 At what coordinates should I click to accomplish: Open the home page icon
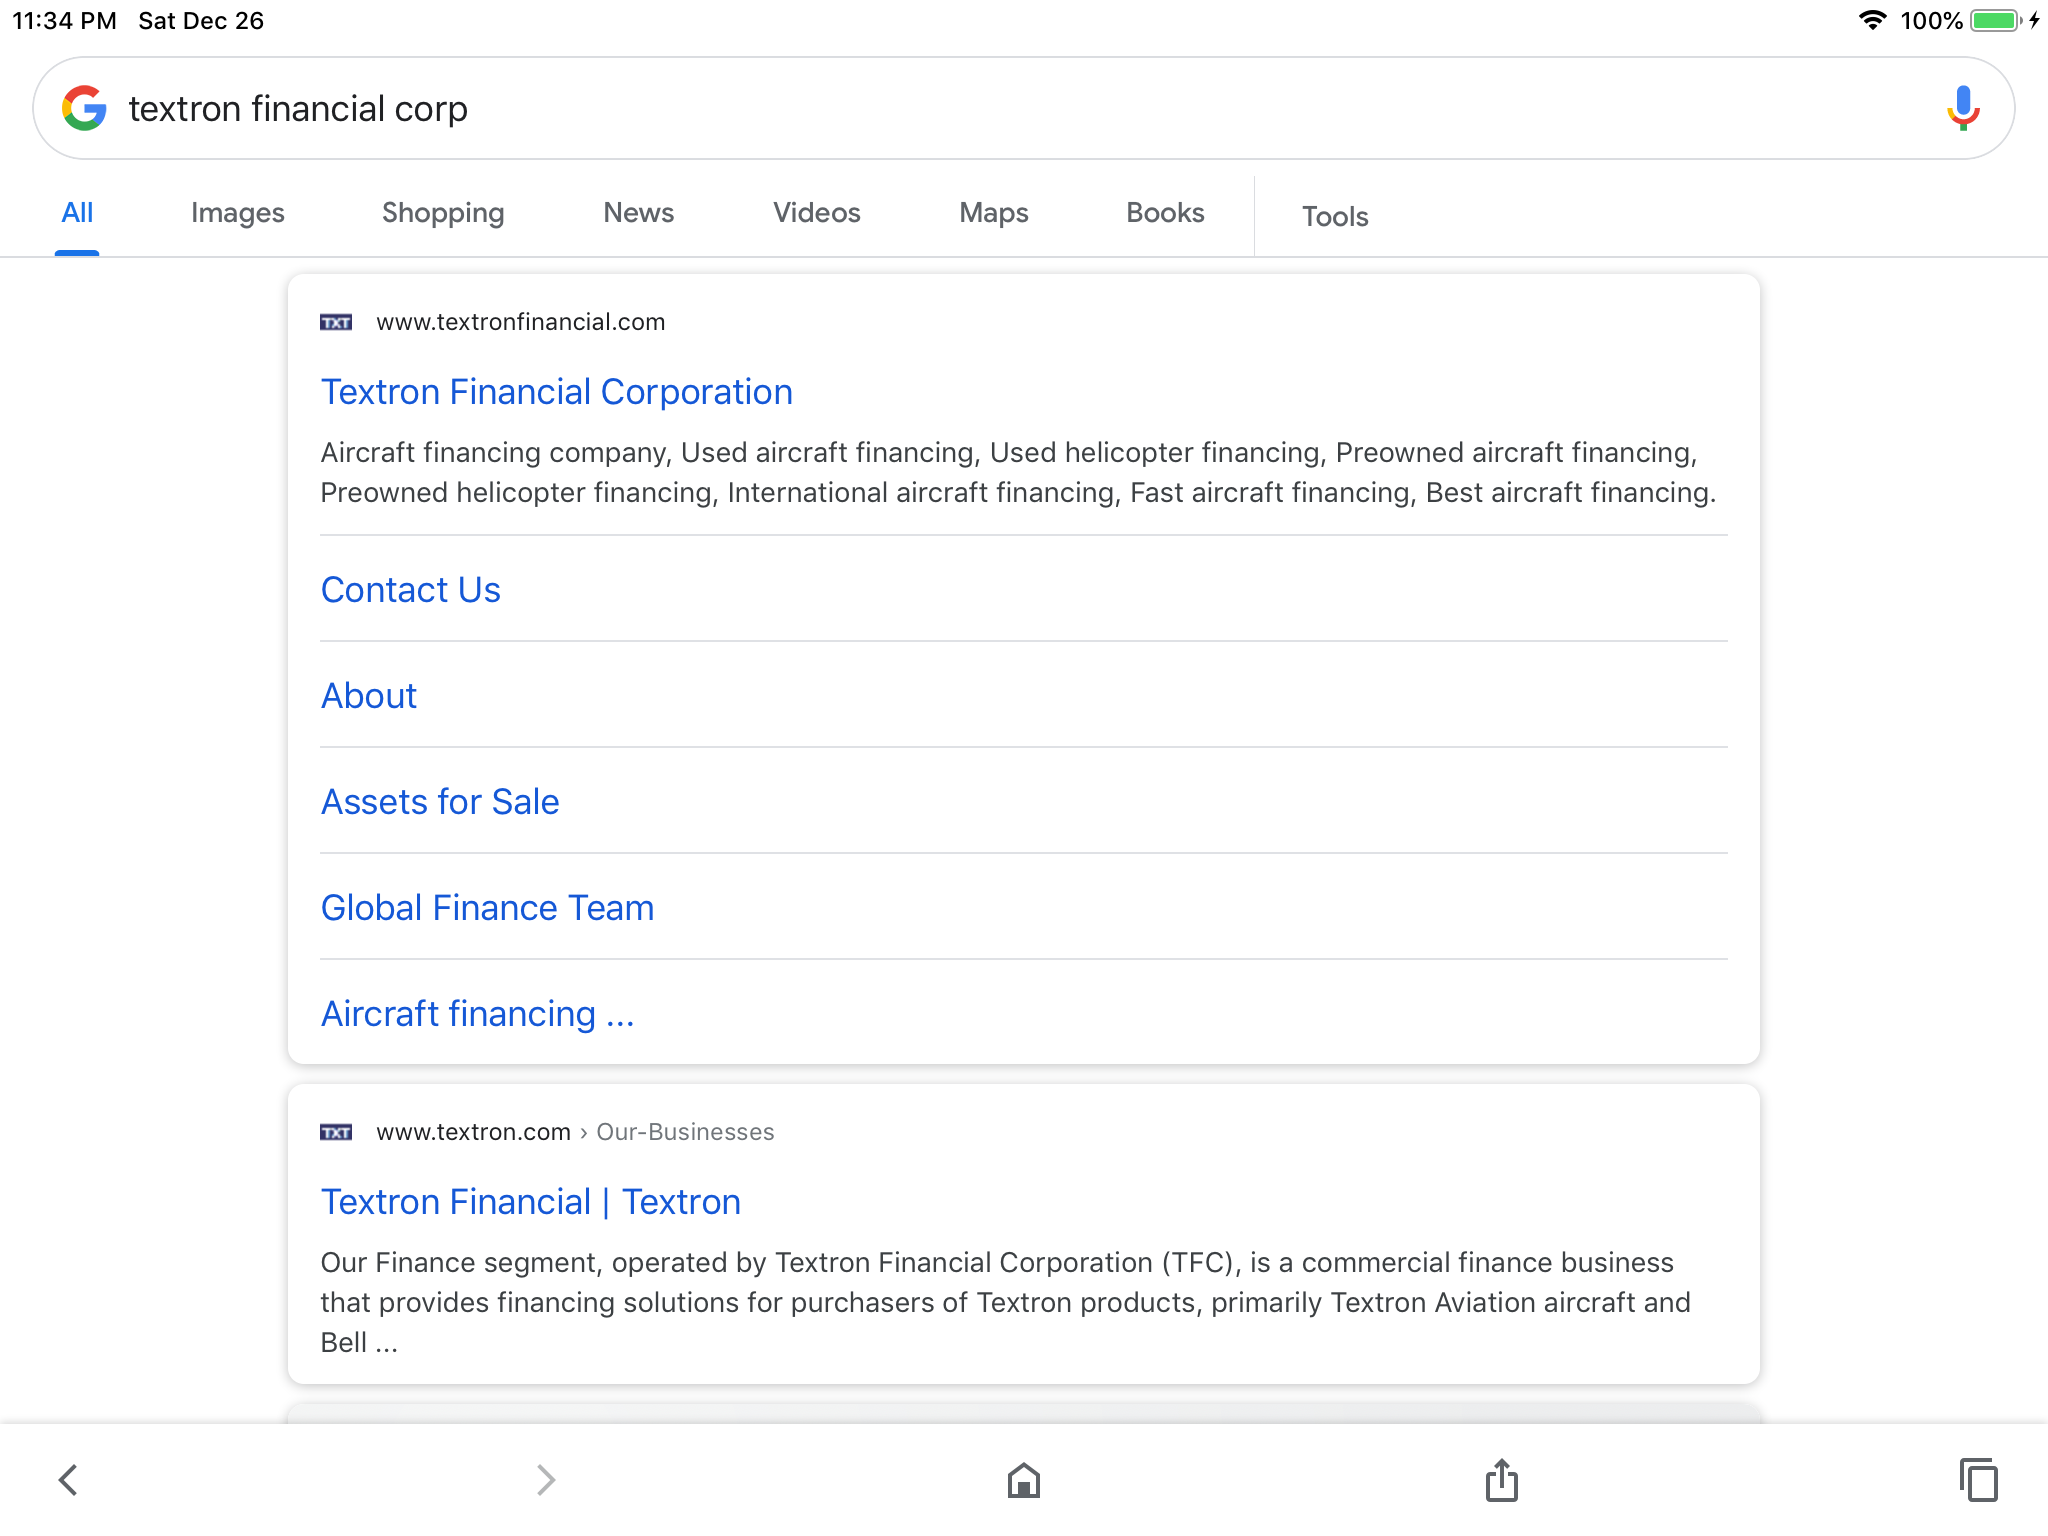click(1024, 1480)
